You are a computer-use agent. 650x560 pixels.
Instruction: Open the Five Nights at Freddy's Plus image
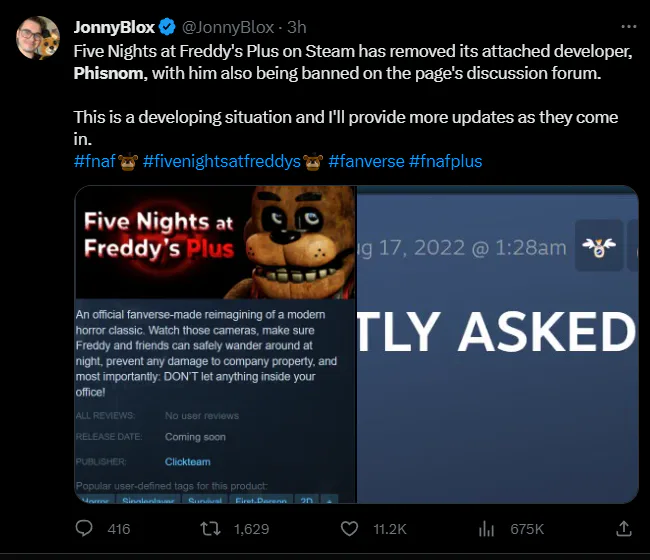click(215, 344)
